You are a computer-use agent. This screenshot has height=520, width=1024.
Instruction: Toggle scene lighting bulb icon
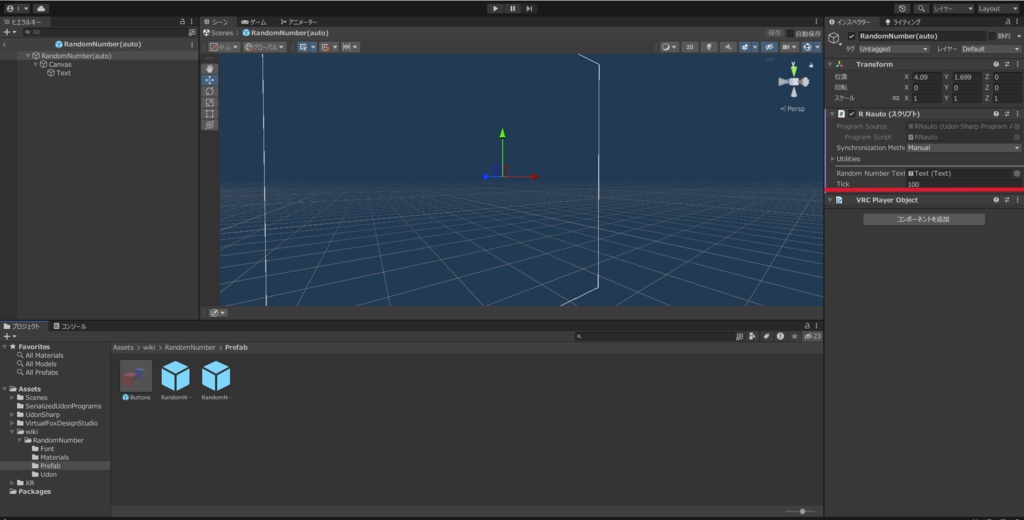[x=709, y=47]
